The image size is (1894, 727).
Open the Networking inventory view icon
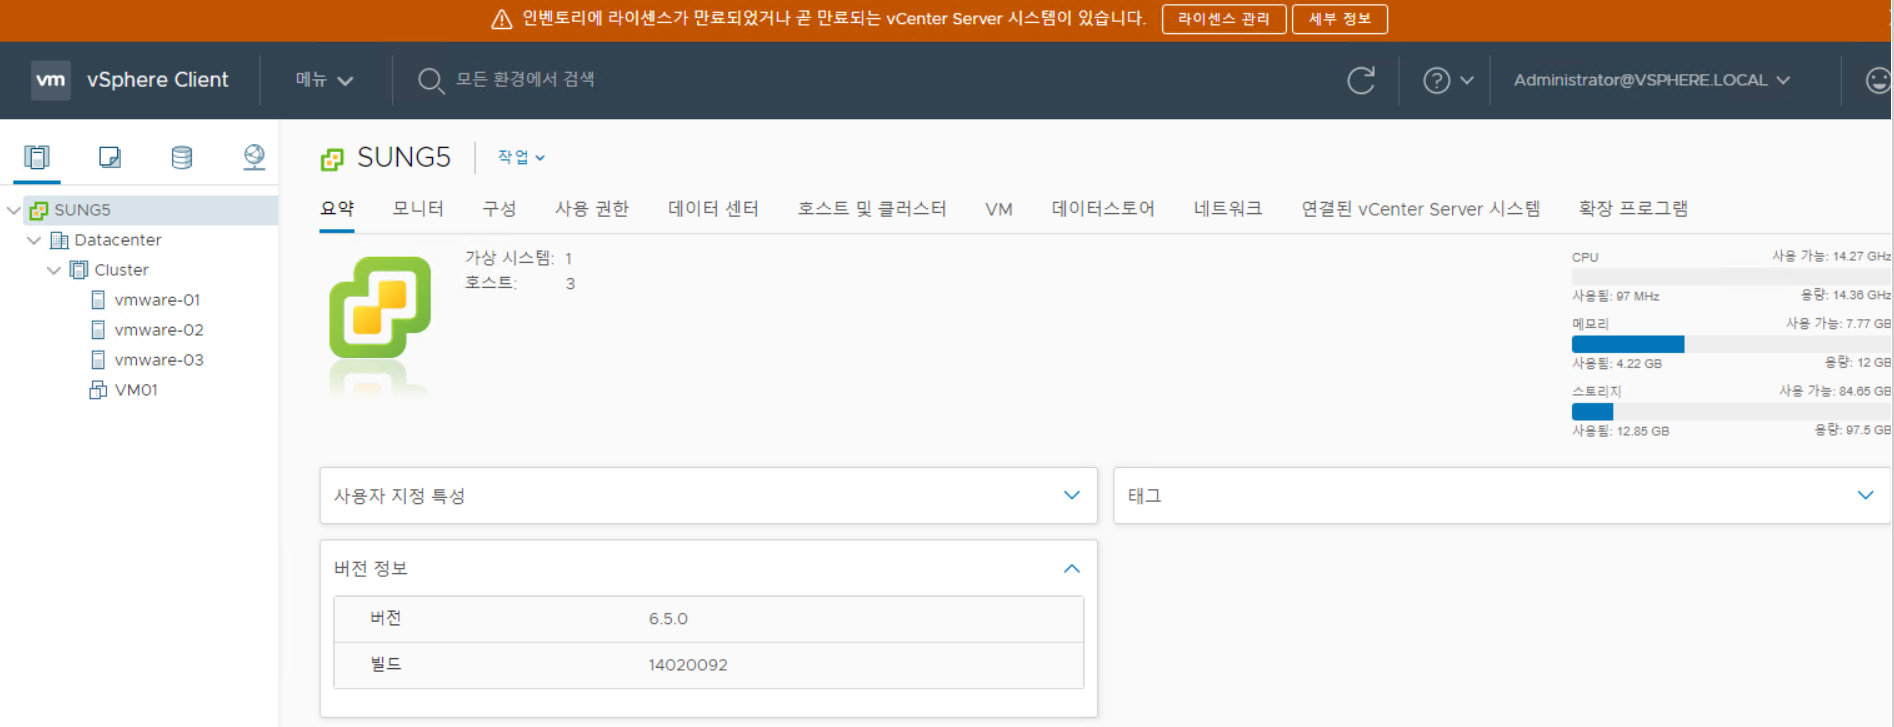click(254, 157)
